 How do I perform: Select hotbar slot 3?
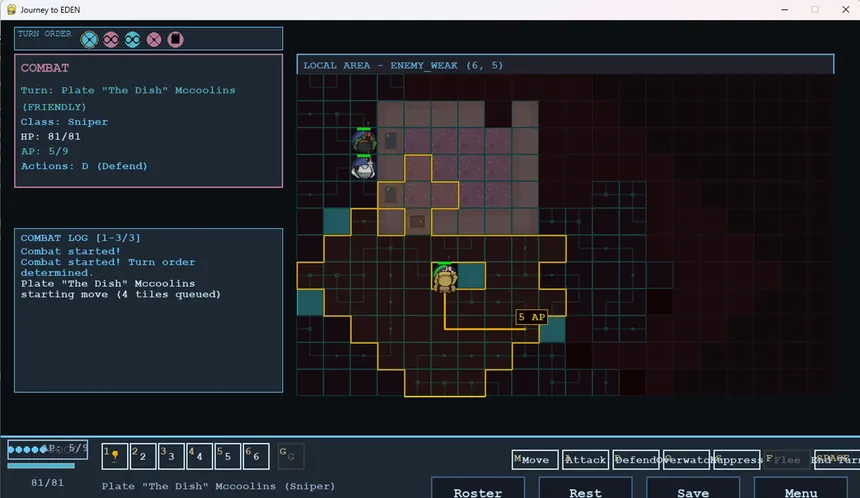point(171,456)
